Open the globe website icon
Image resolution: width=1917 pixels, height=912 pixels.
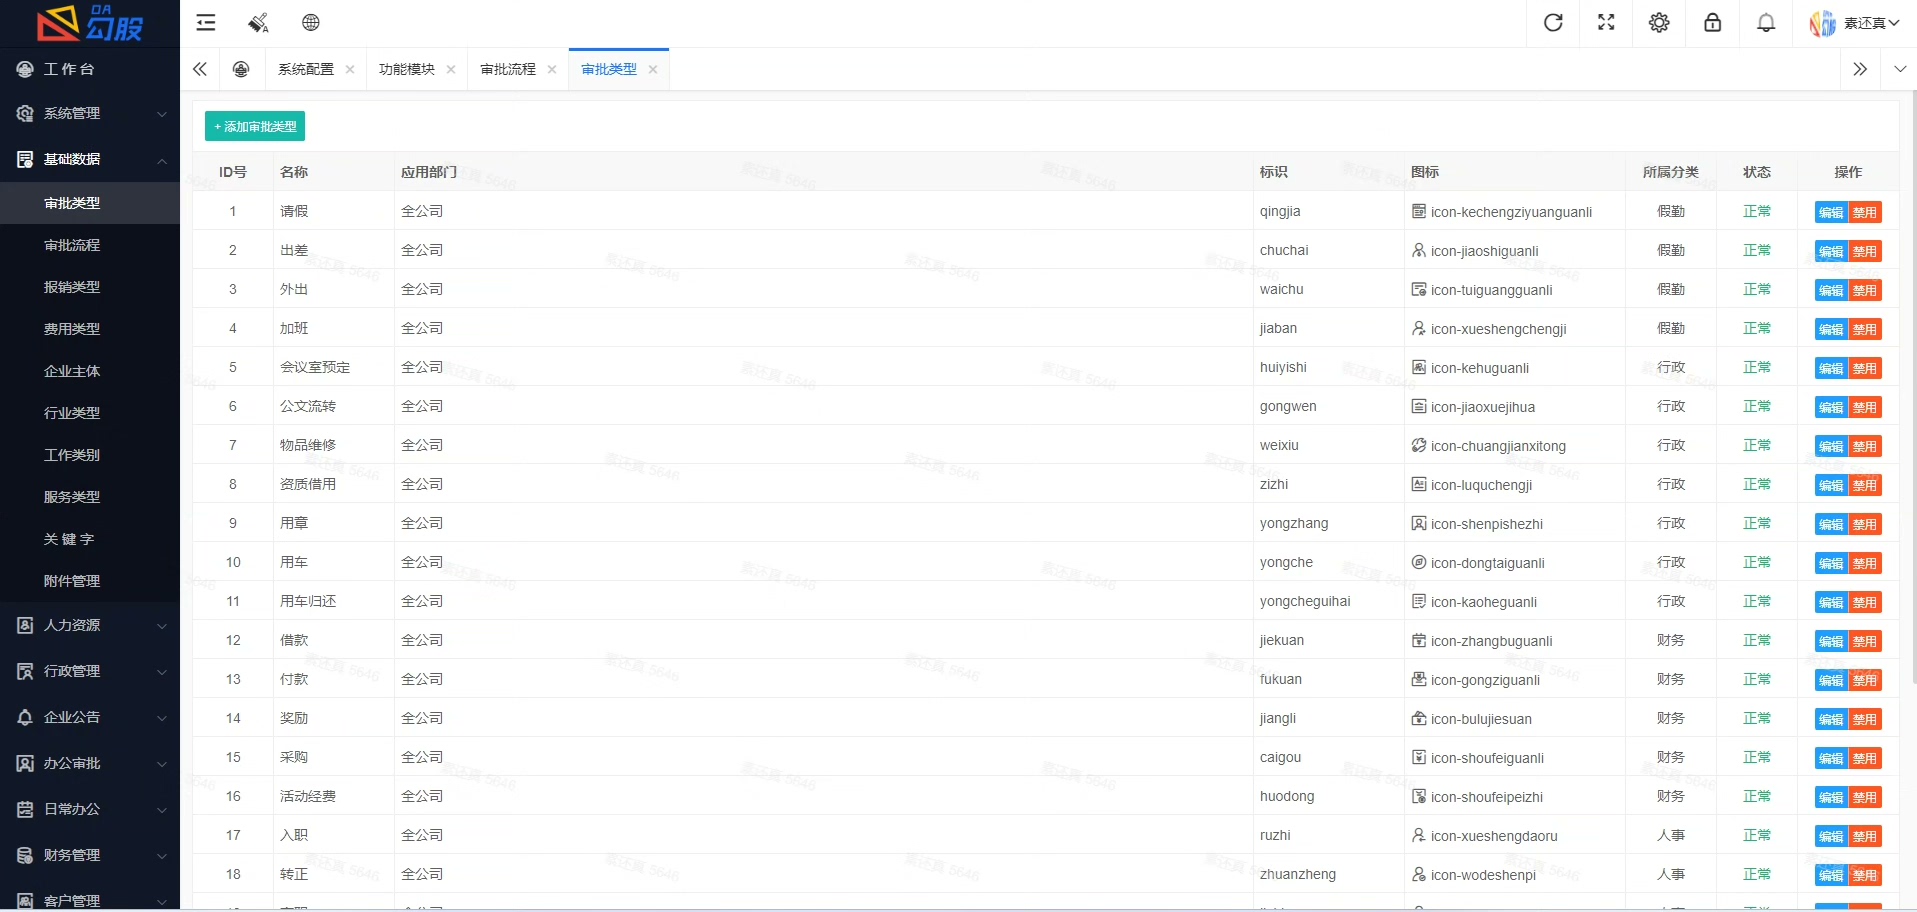[x=311, y=23]
